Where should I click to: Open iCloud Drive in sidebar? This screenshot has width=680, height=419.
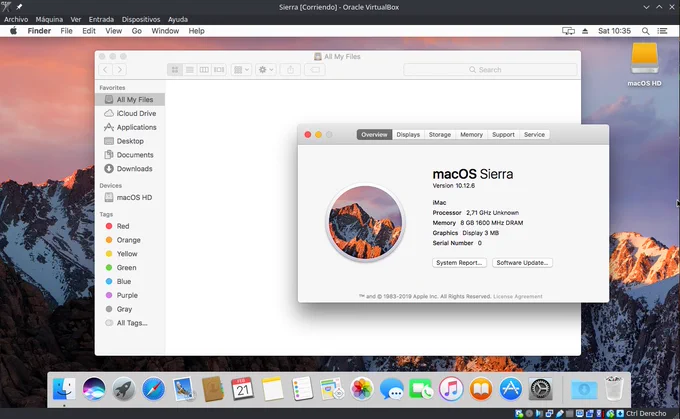130,113
